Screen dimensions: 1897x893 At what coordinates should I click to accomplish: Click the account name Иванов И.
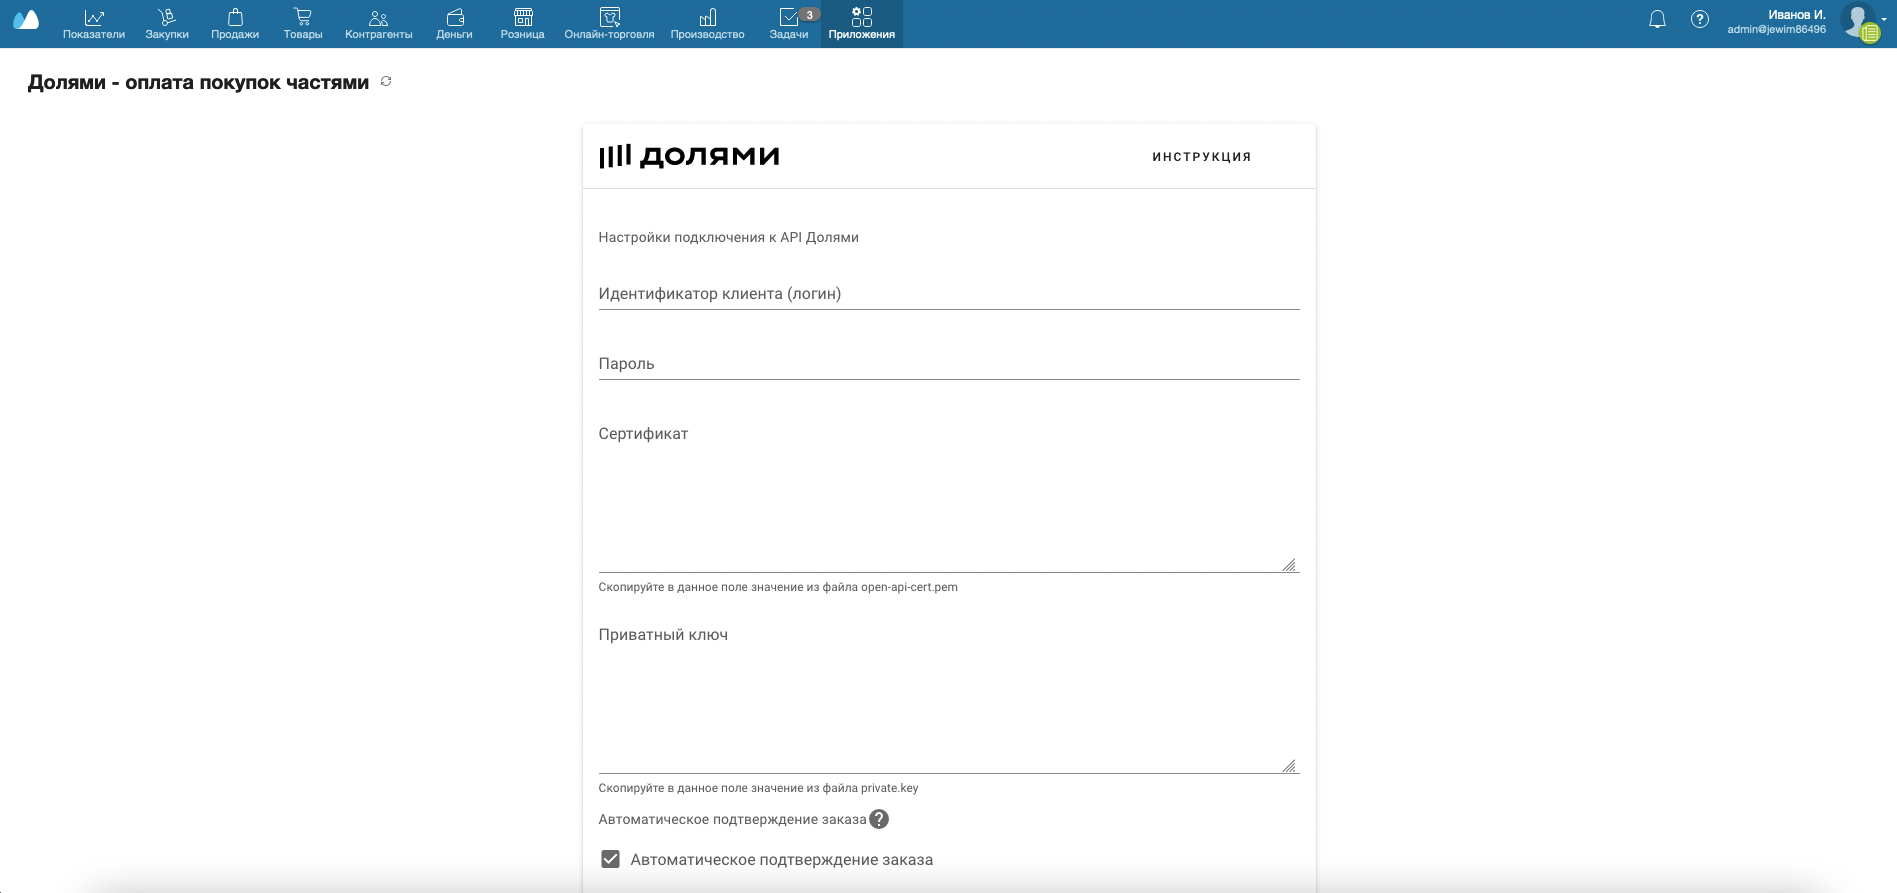(1797, 15)
